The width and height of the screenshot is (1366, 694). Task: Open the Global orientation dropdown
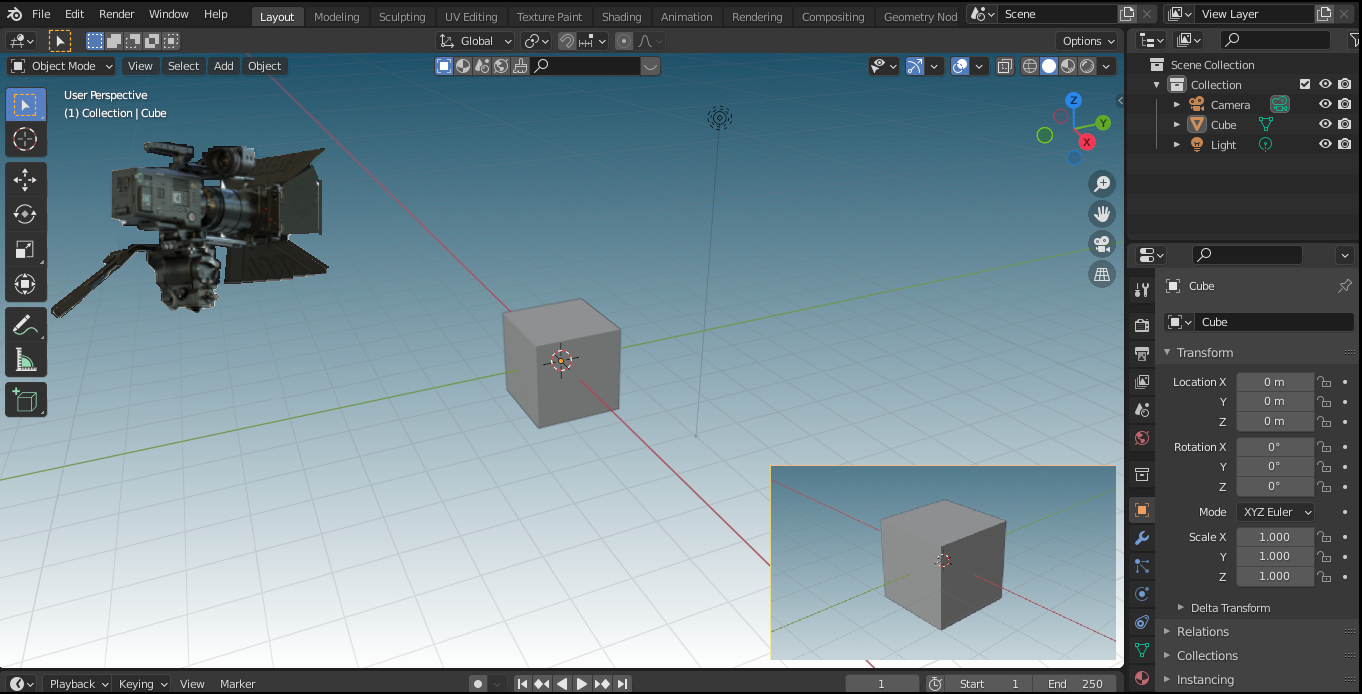476,41
